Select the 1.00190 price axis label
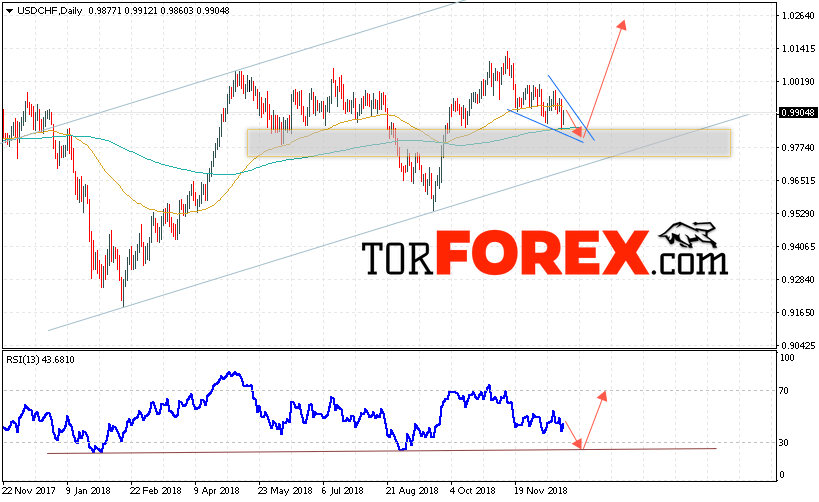This screenshot has width=819, height=502. pyautogui.click(x=798, y=81)
